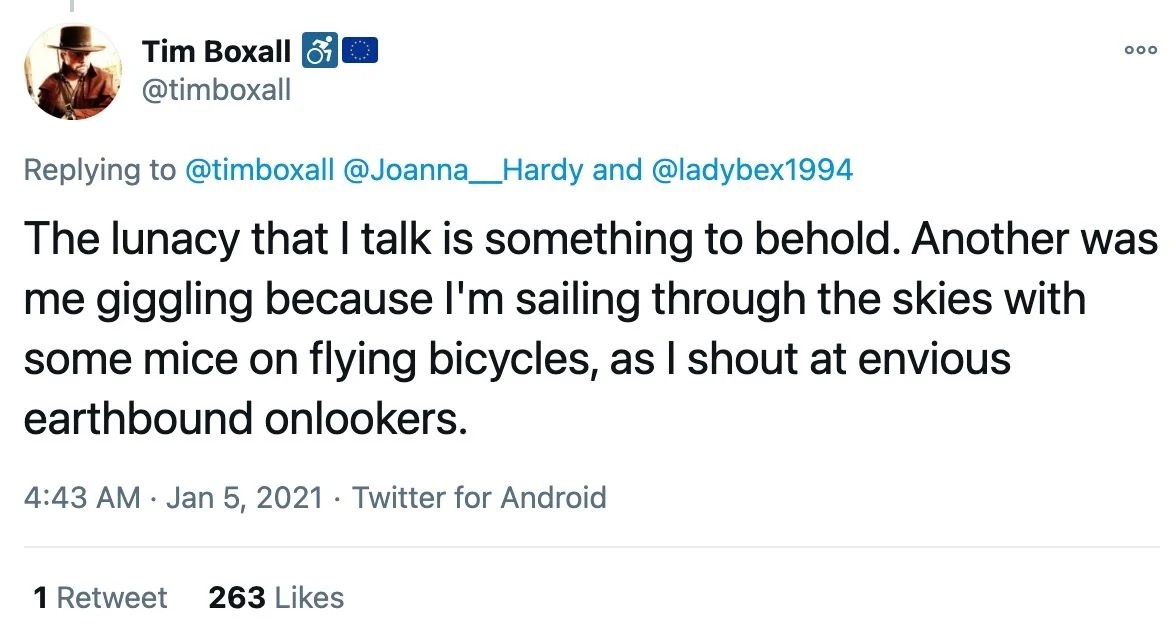Click the word 'and' in the reply line
Viewport: 1176px width, 636px height.
[x=617, y=170]
